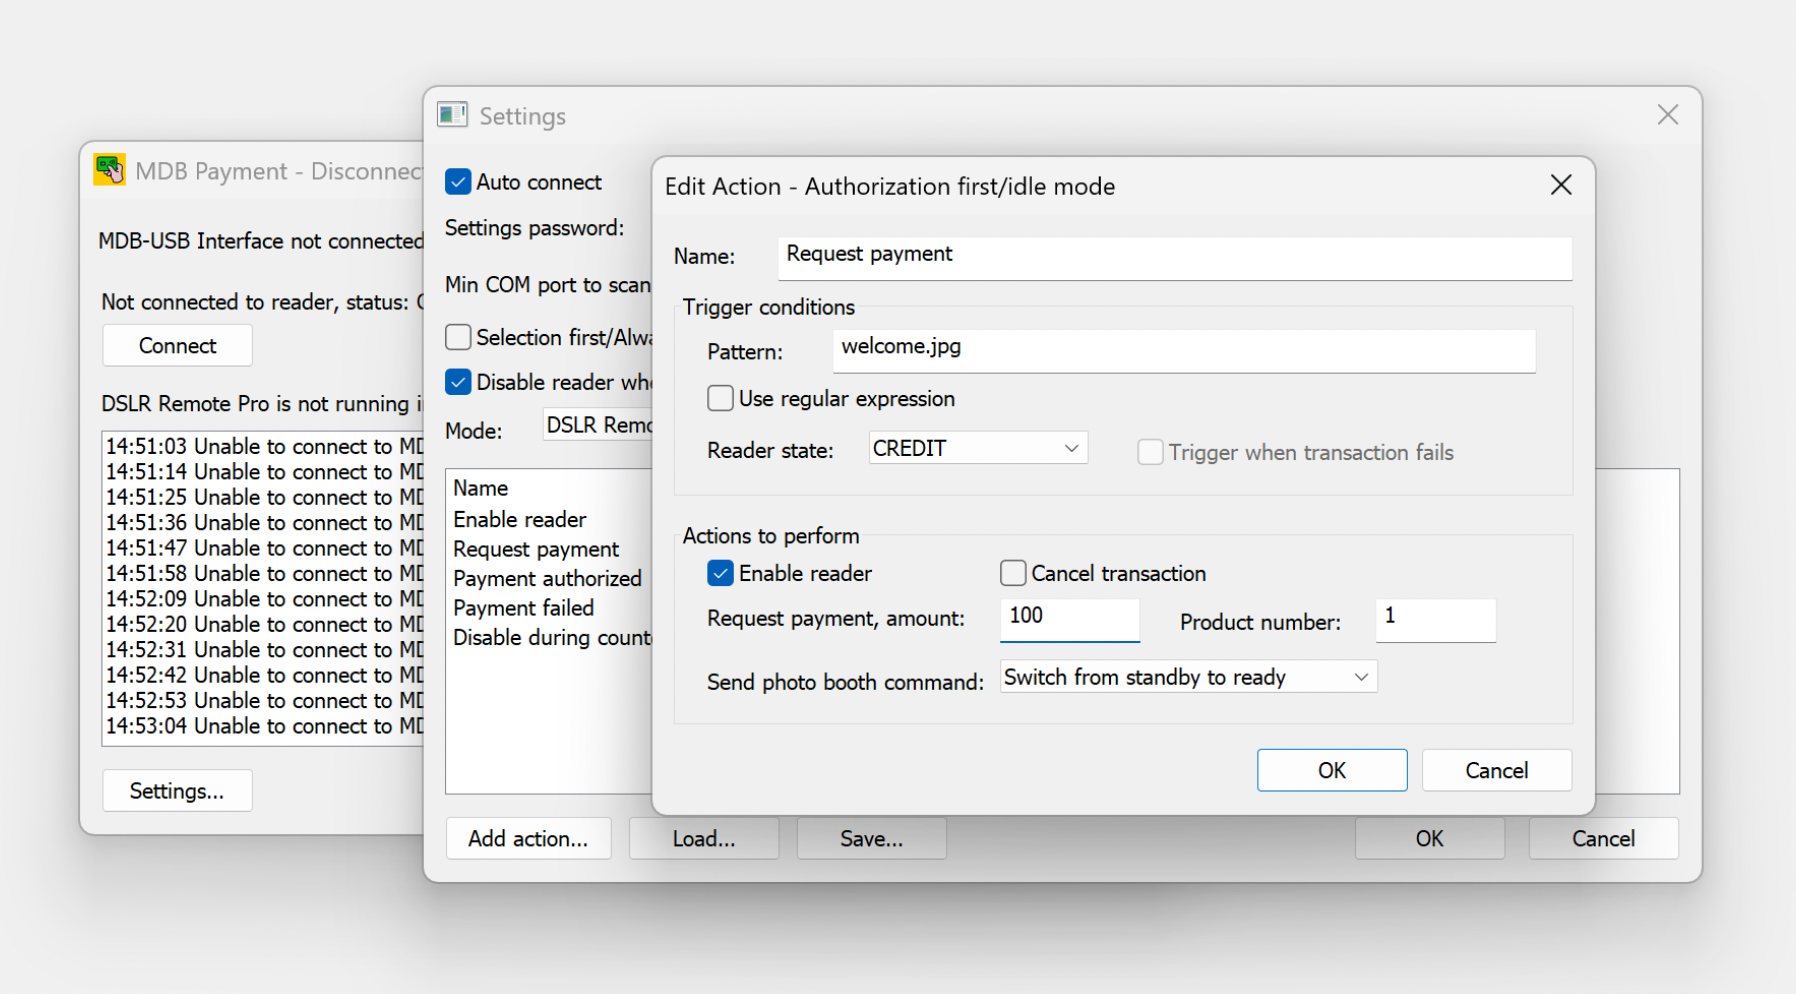This screenshot has height=994, width=1796.
Task: Check the Cancel transaction box
Action: coord(1013,573)
